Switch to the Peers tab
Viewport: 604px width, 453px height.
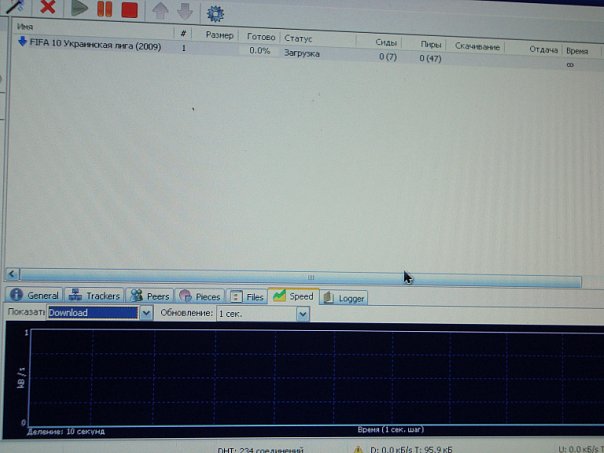pos(150,296)
